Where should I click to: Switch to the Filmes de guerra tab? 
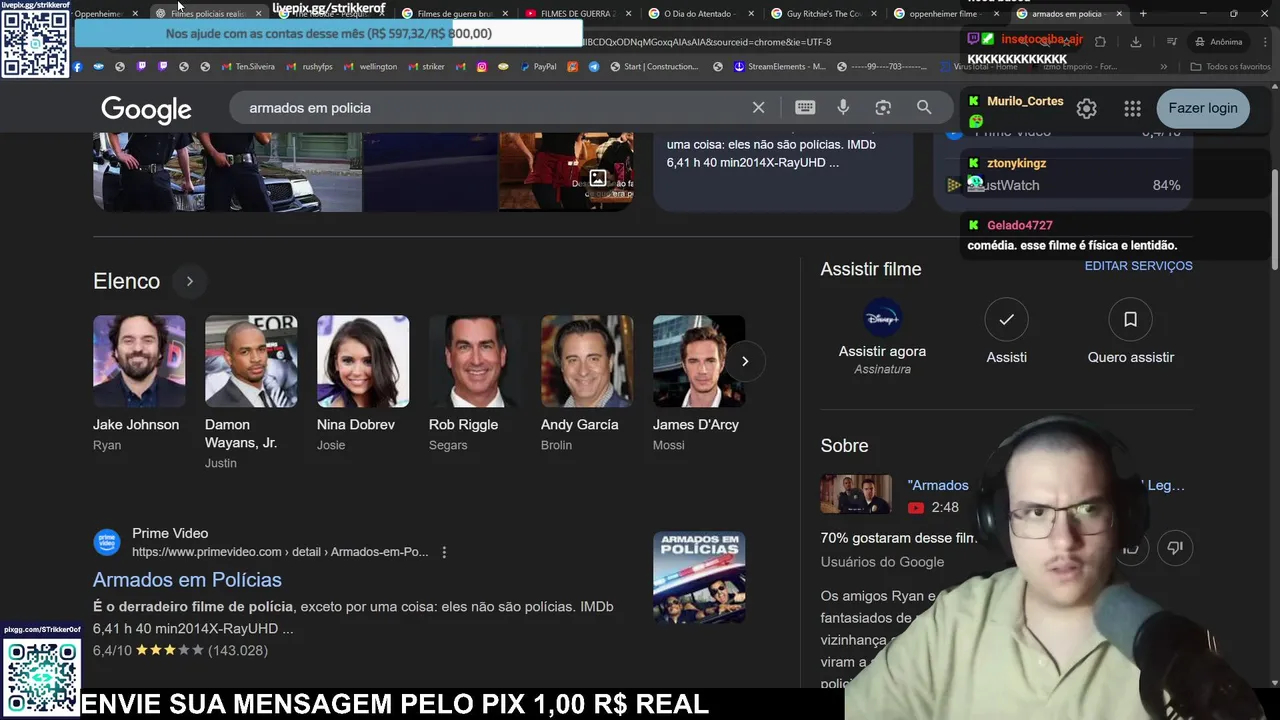(x=453, y=14)
